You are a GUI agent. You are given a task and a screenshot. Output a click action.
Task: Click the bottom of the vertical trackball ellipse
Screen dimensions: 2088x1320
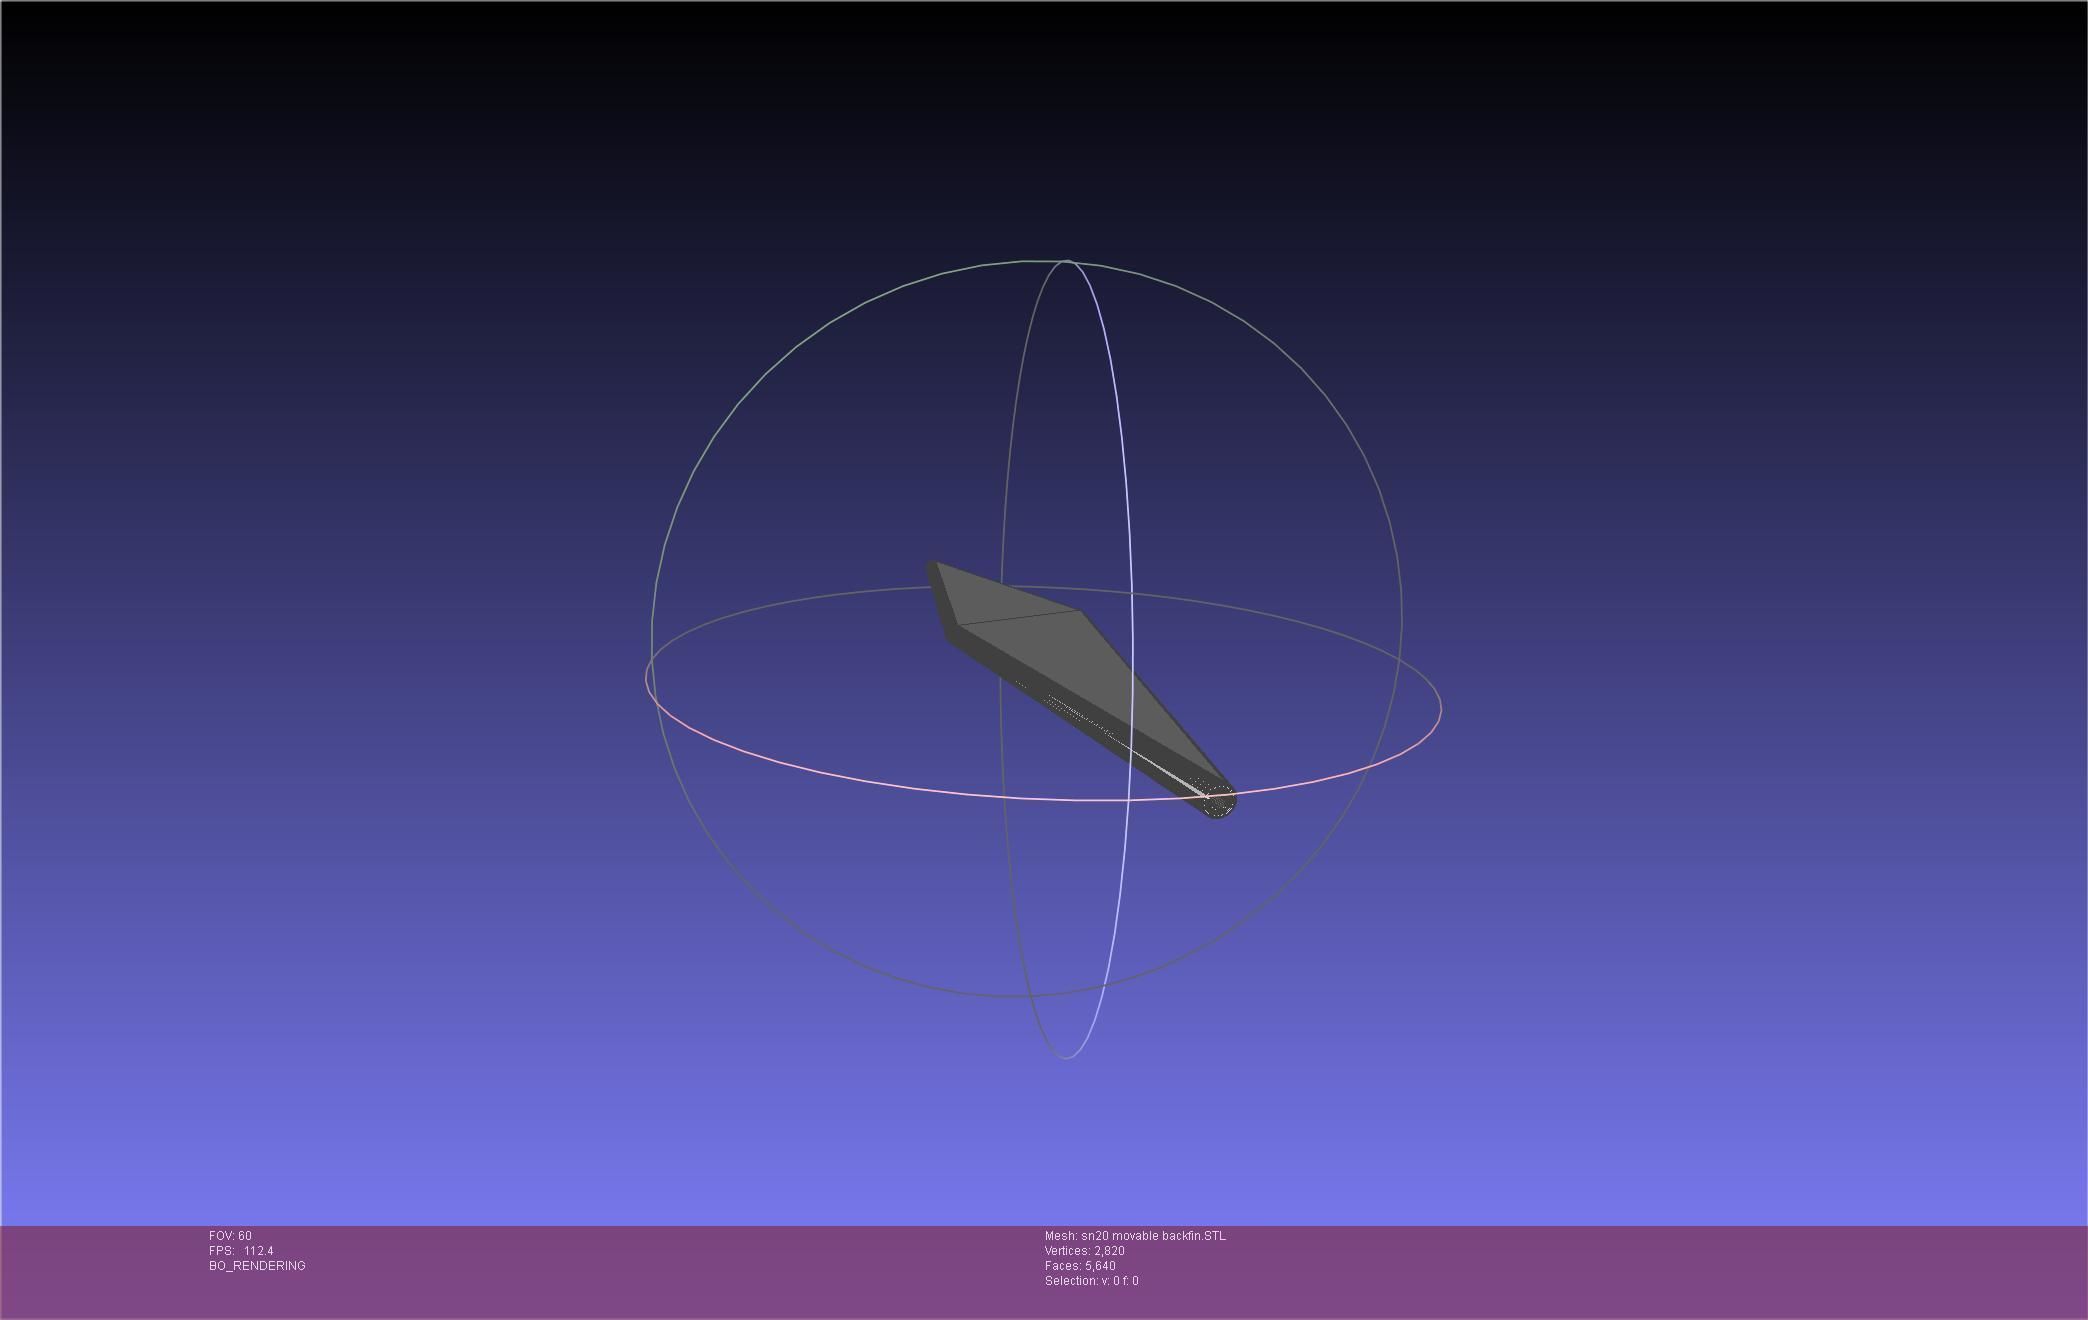pos(1066,1057)
